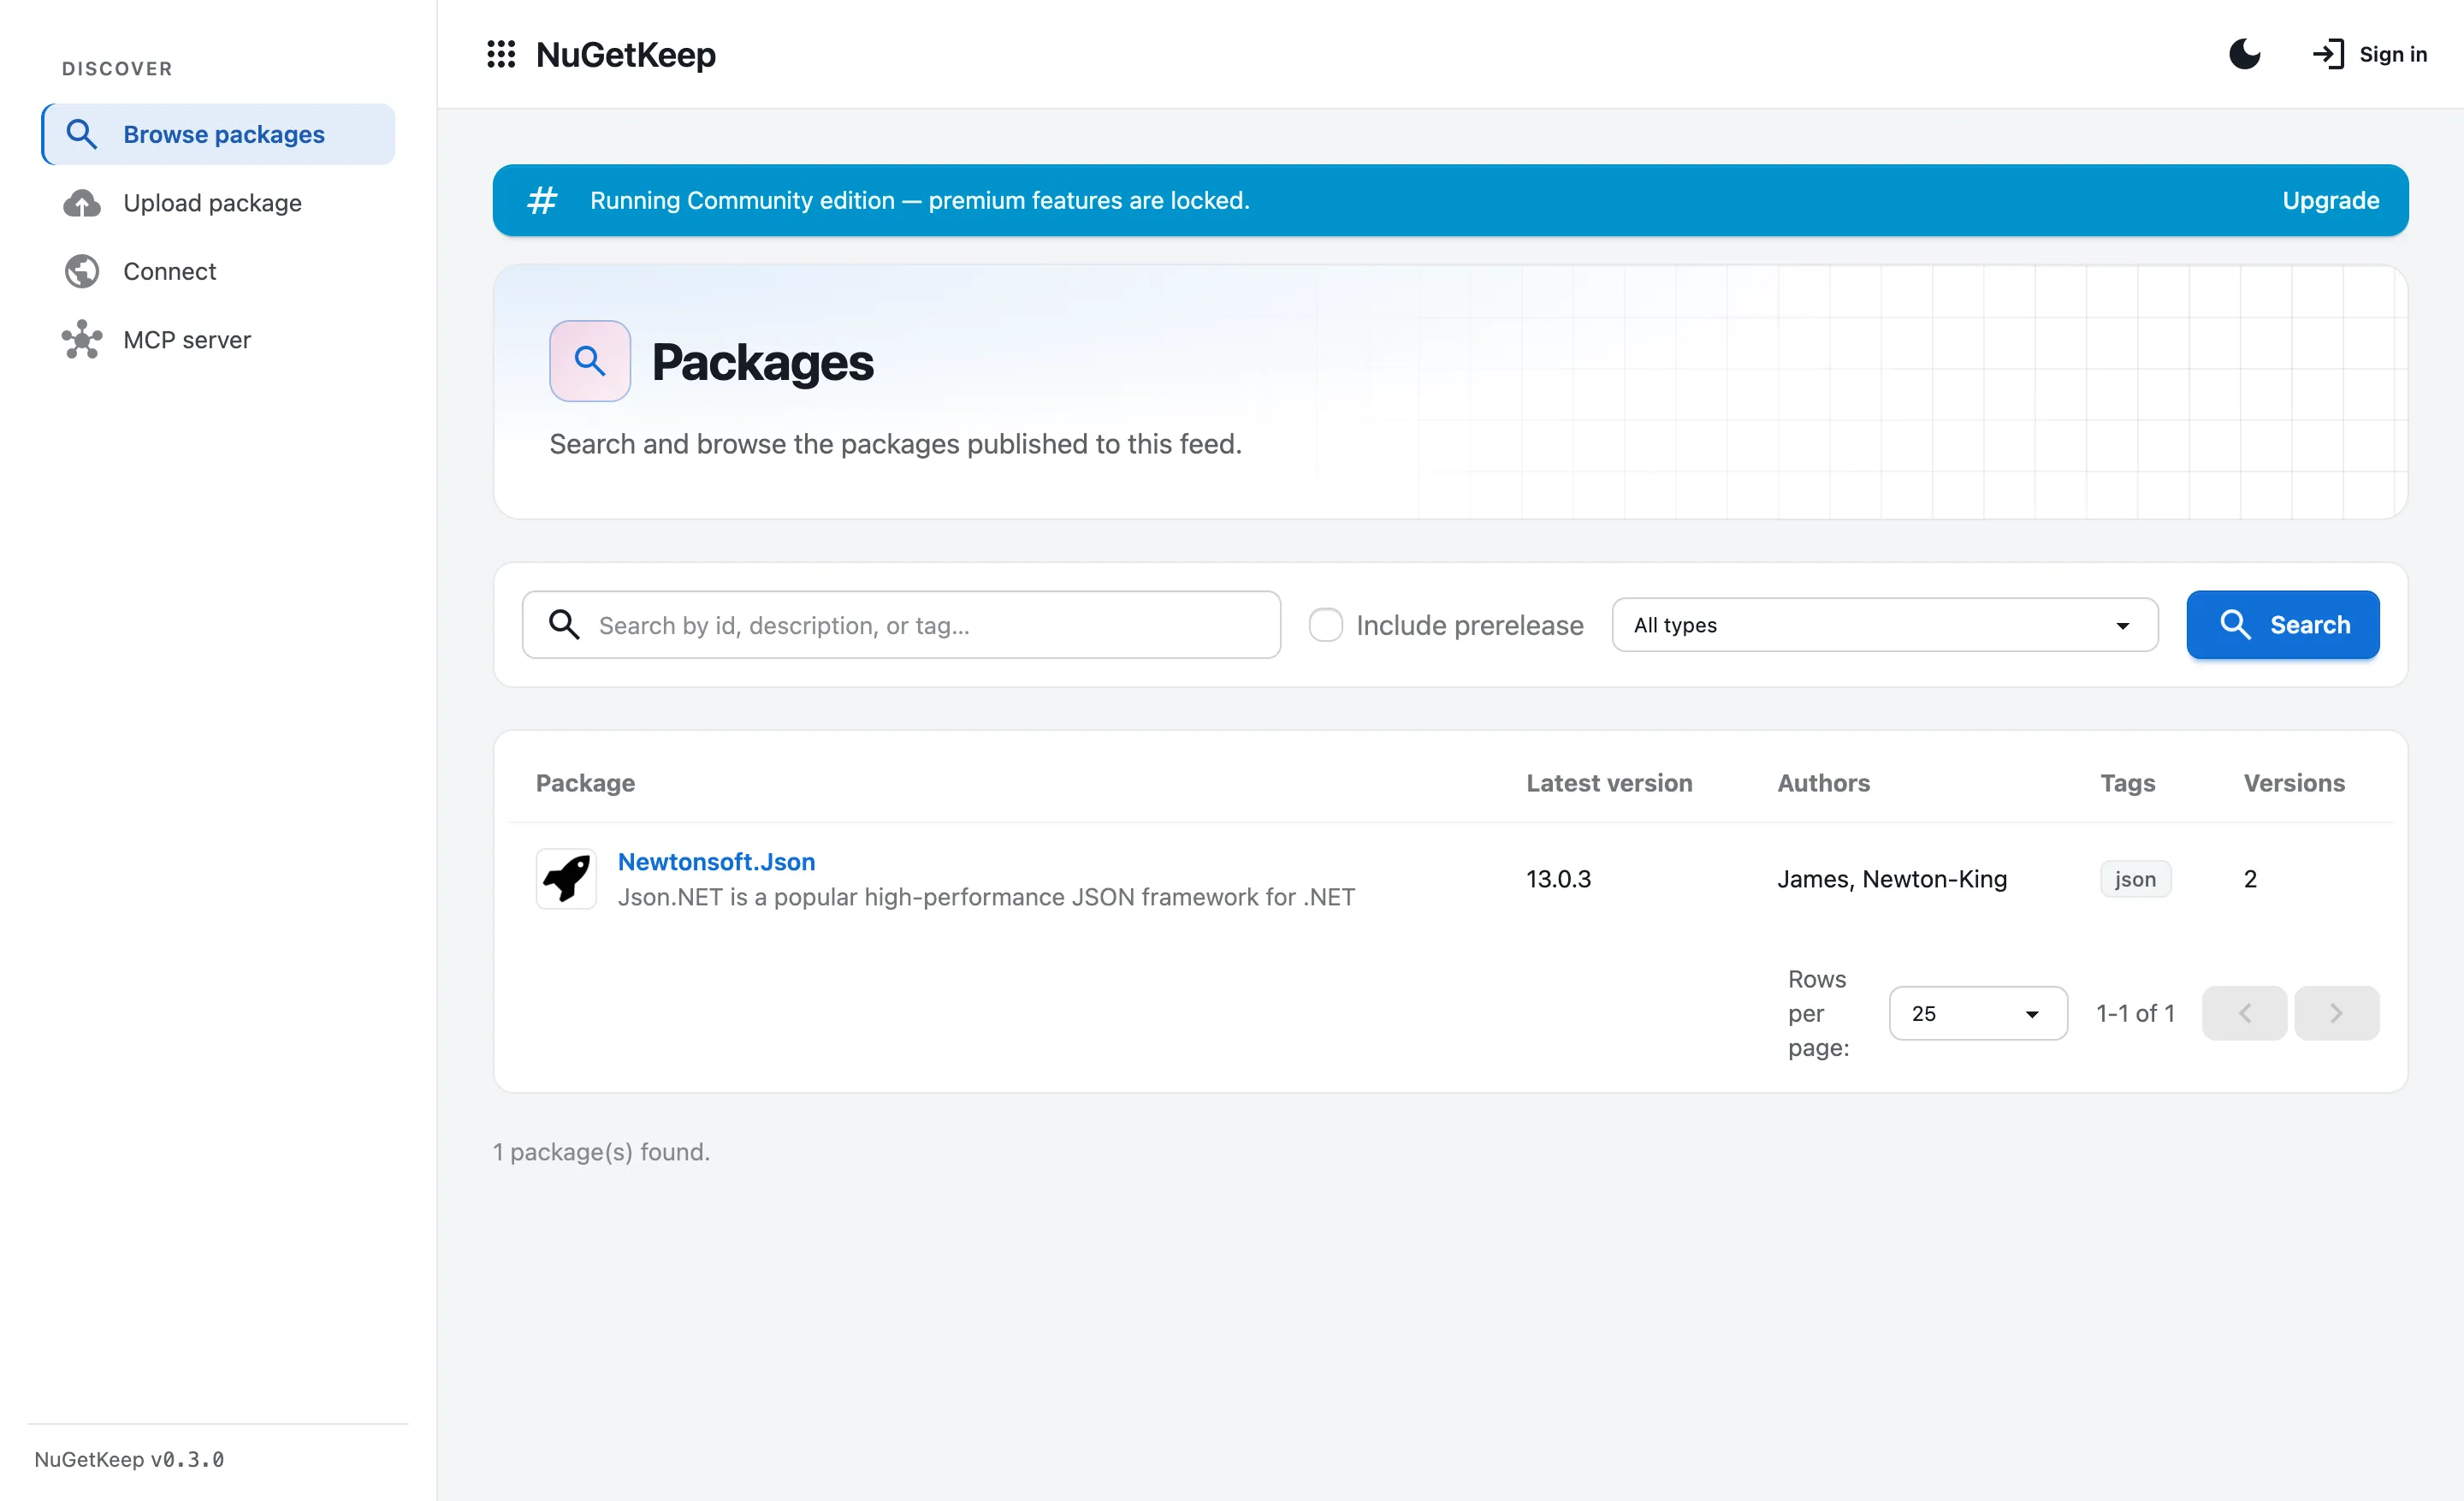Click the Upload package cloud icon

[x=82, y=203]
